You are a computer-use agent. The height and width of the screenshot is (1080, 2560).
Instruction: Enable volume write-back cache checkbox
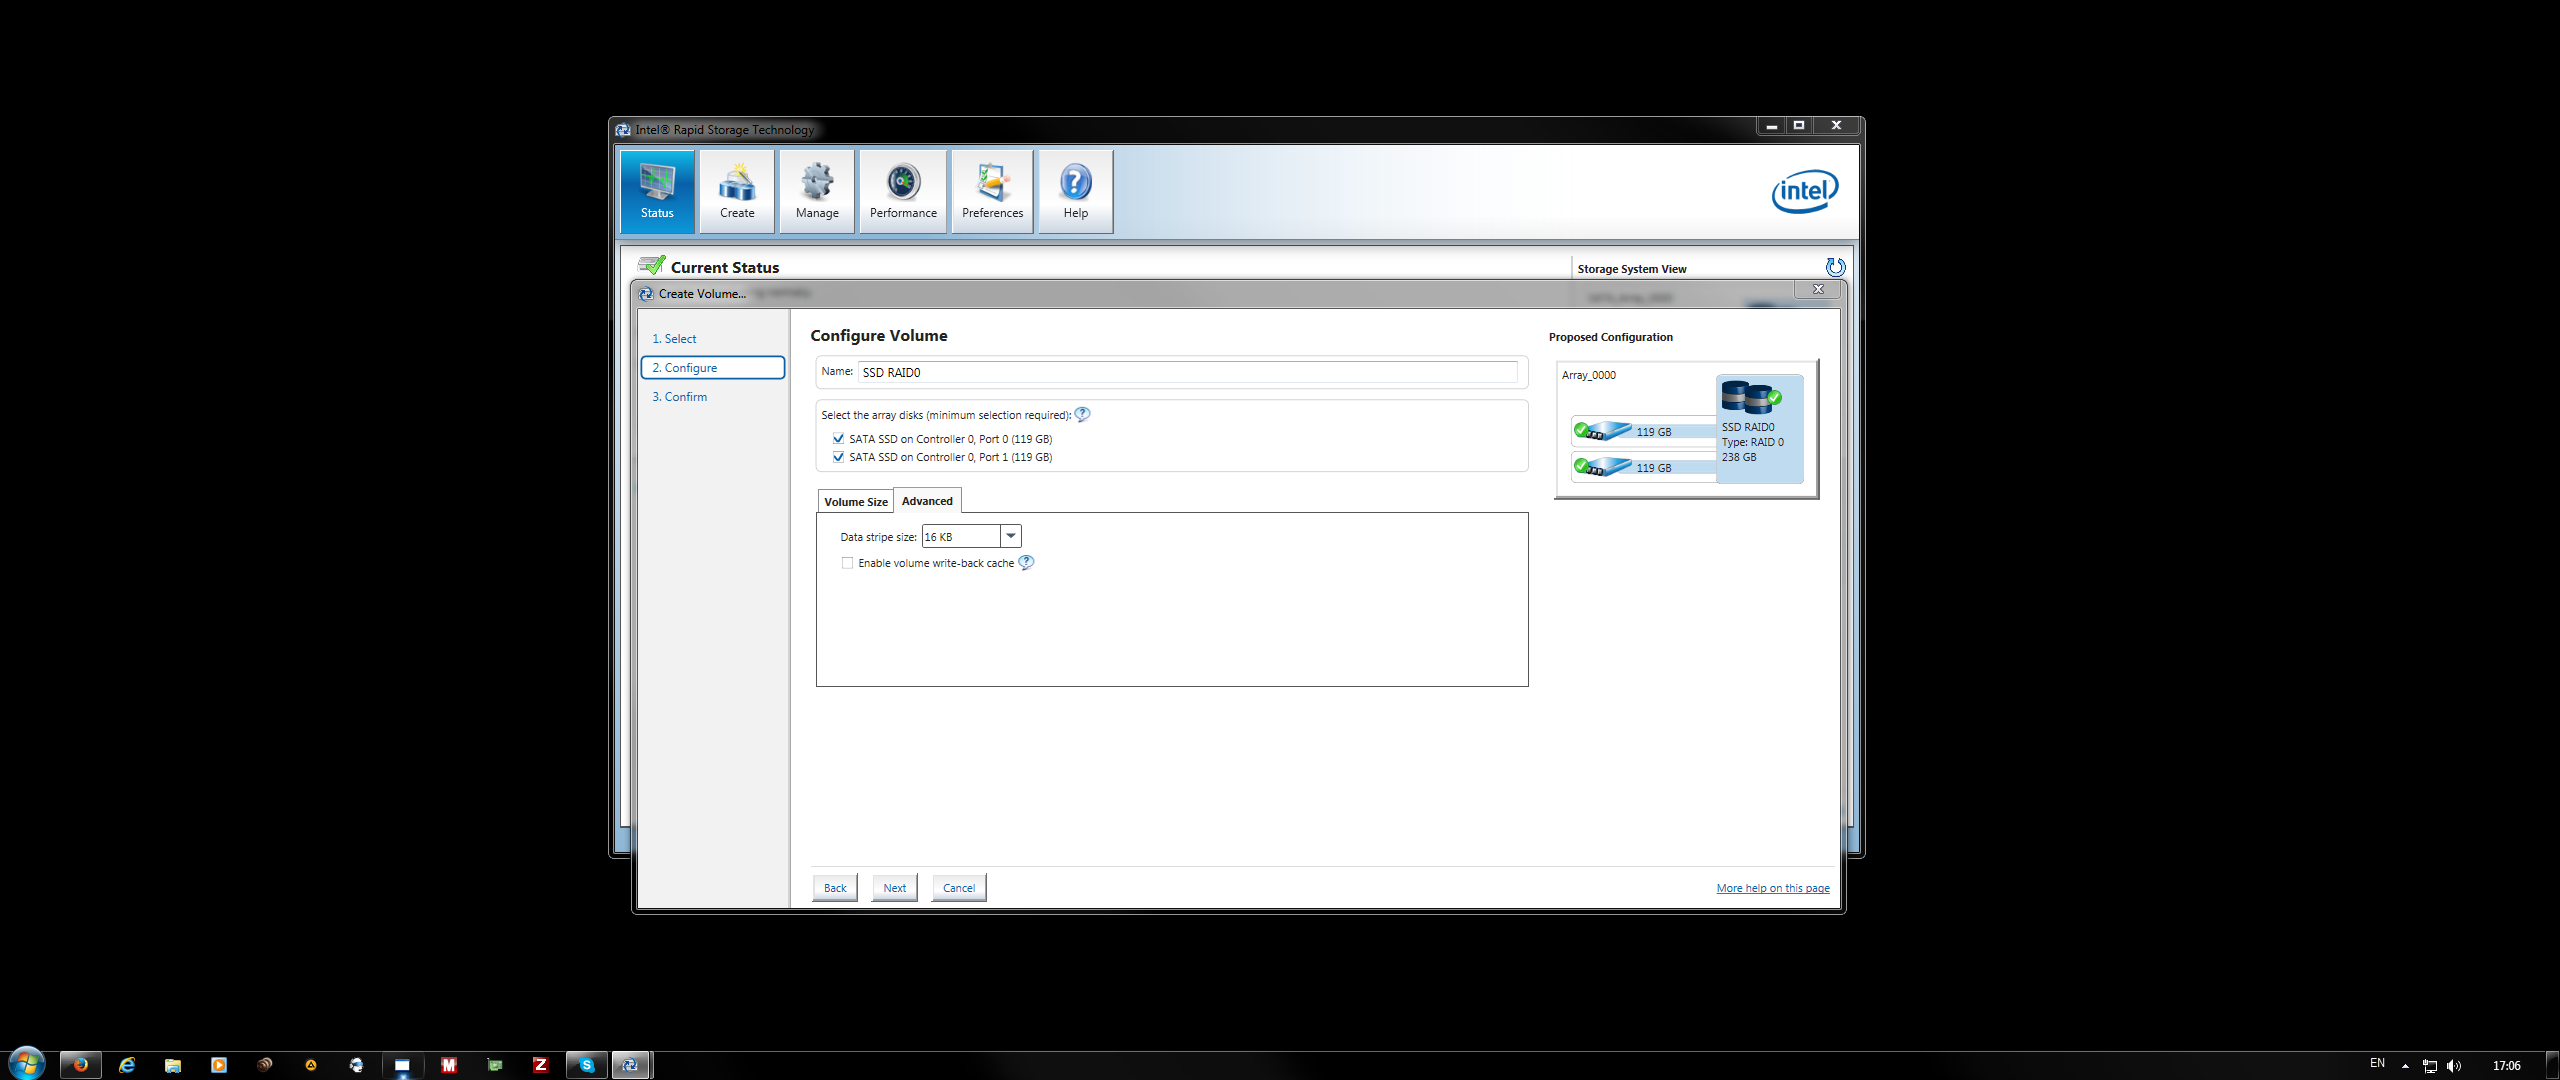(847, 563)
